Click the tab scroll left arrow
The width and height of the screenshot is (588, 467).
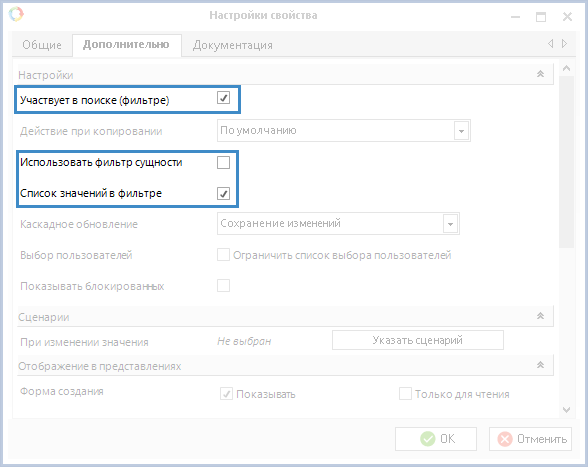pyautogui.click(x=550, y=44)
